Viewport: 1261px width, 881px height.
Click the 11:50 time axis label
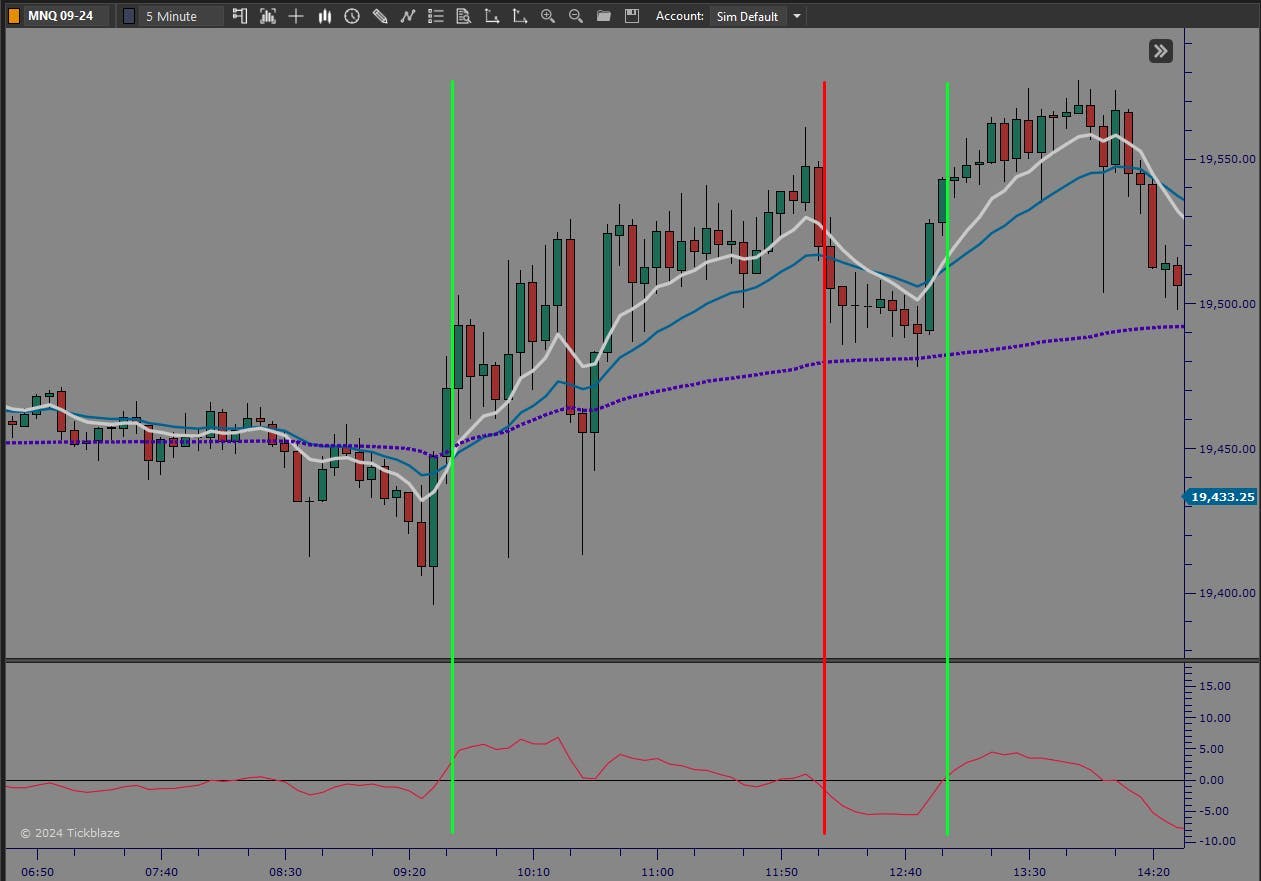click(x=781, y=871)
